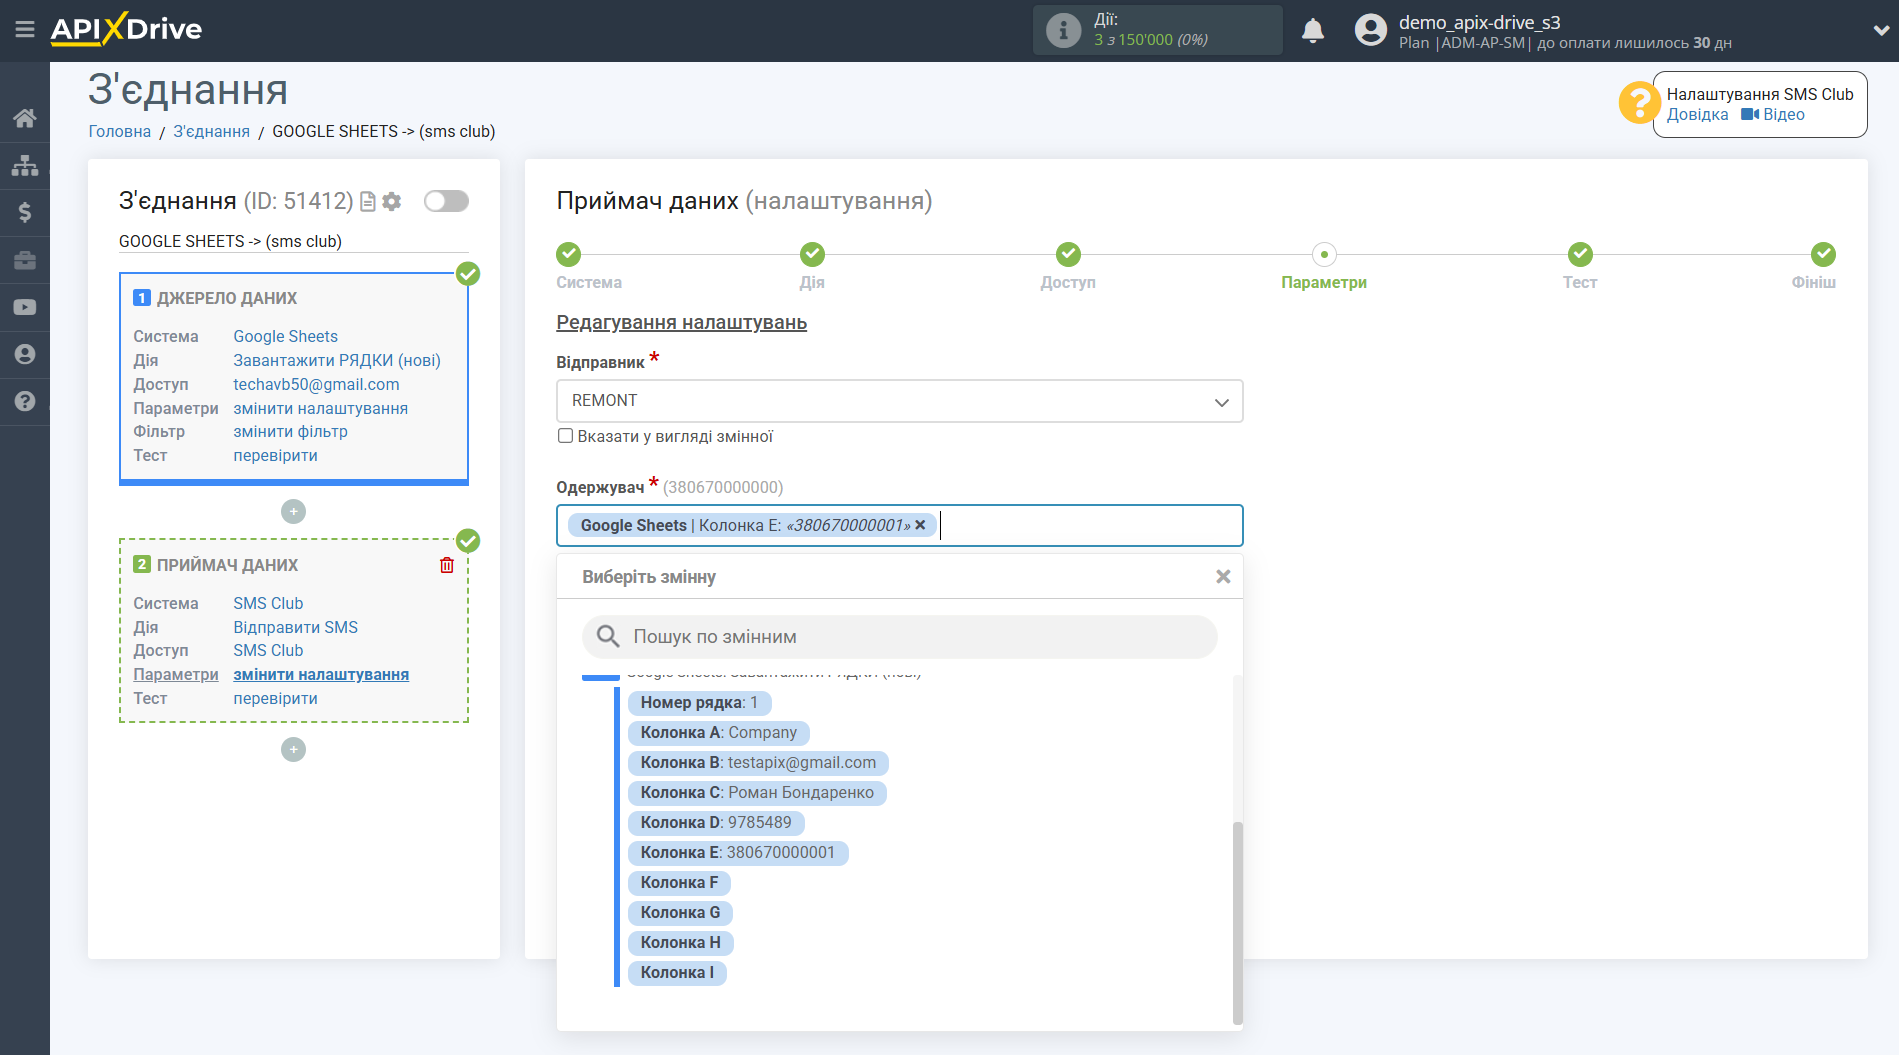Screen dimensions: 1899x1055
Task: Click Відправити SMS action link
Action: click(x=295, y=627)
